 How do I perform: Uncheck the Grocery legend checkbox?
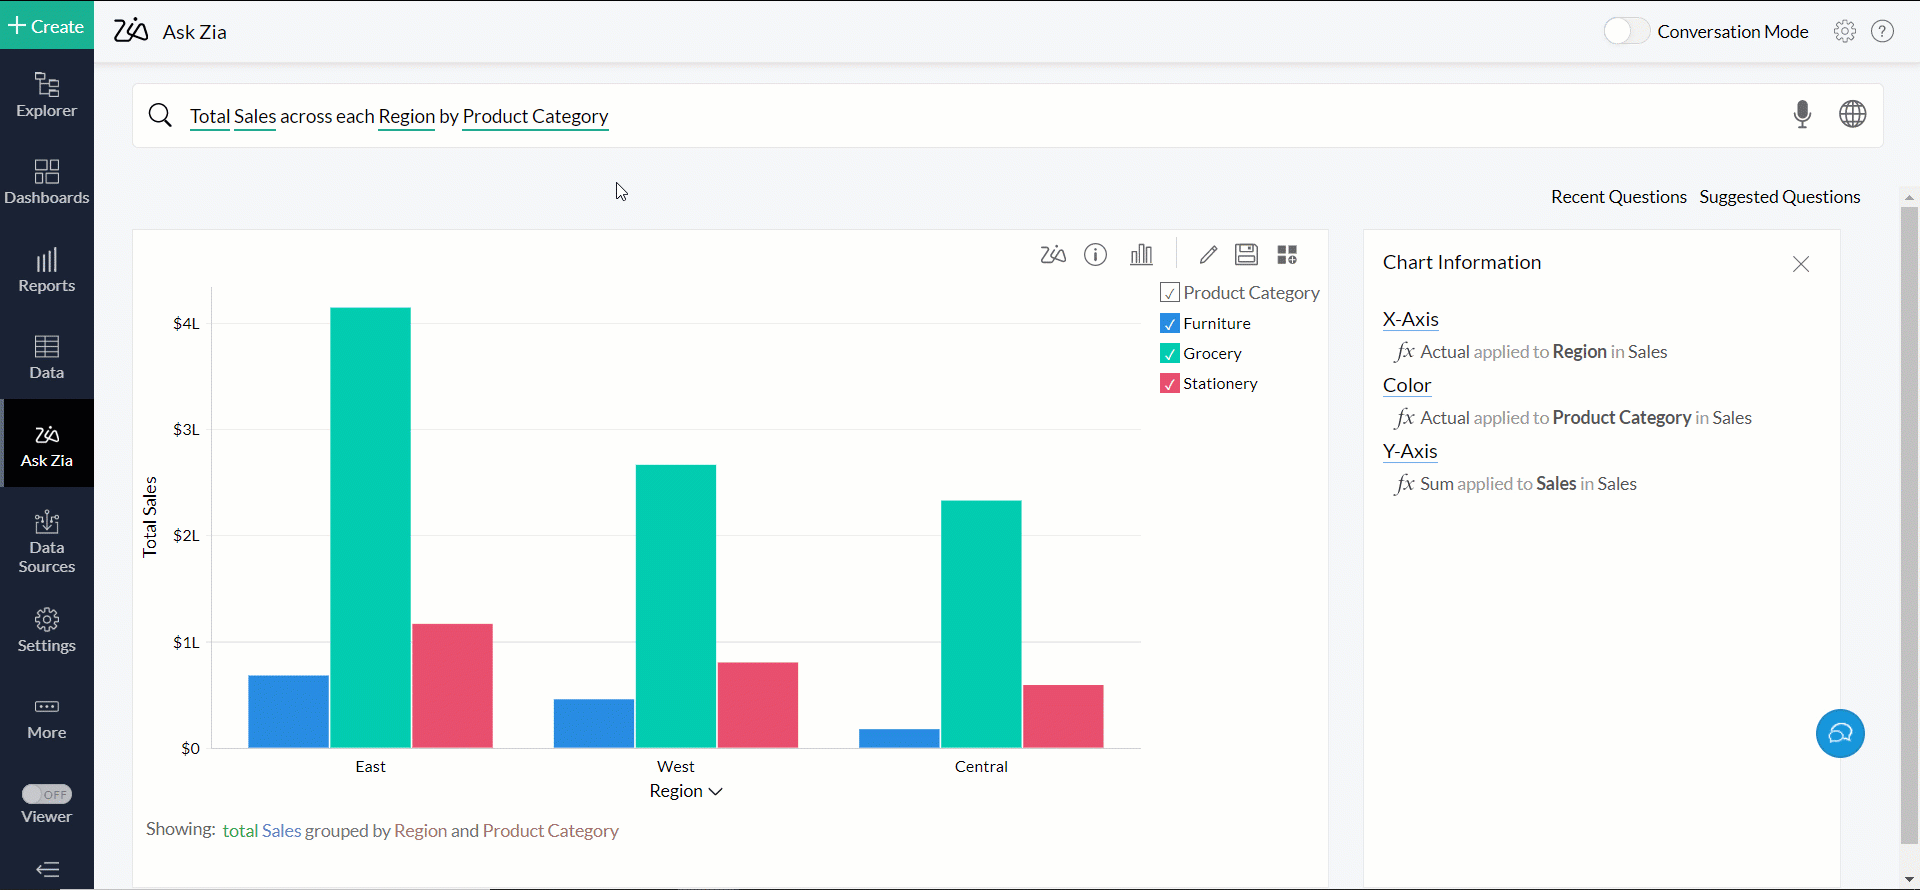[1170, 354]
